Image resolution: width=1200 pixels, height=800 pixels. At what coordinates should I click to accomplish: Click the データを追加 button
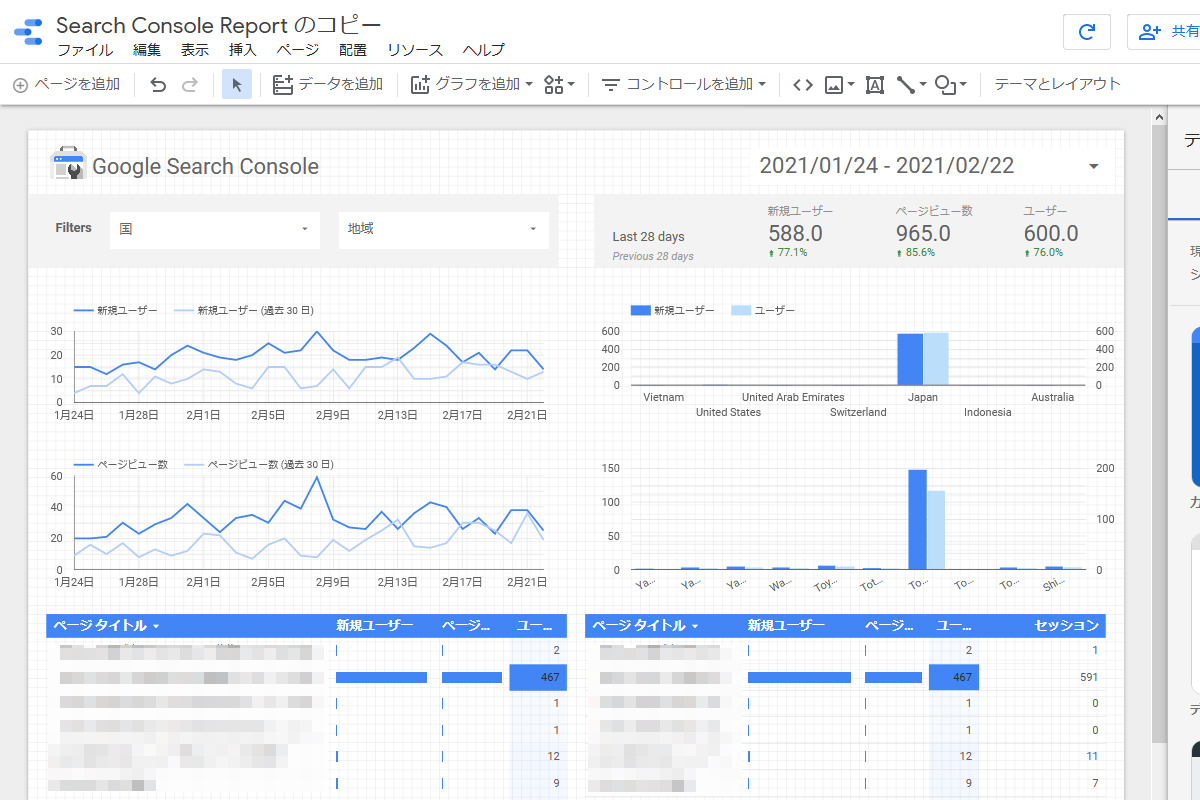click(x=328, y=85)
